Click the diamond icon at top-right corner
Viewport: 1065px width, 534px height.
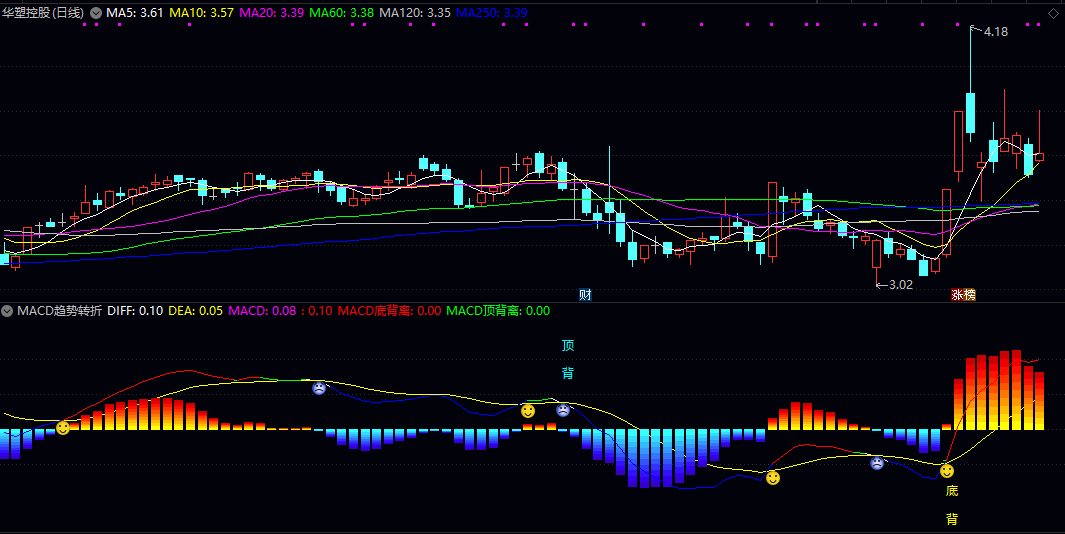coord(1052,13)
